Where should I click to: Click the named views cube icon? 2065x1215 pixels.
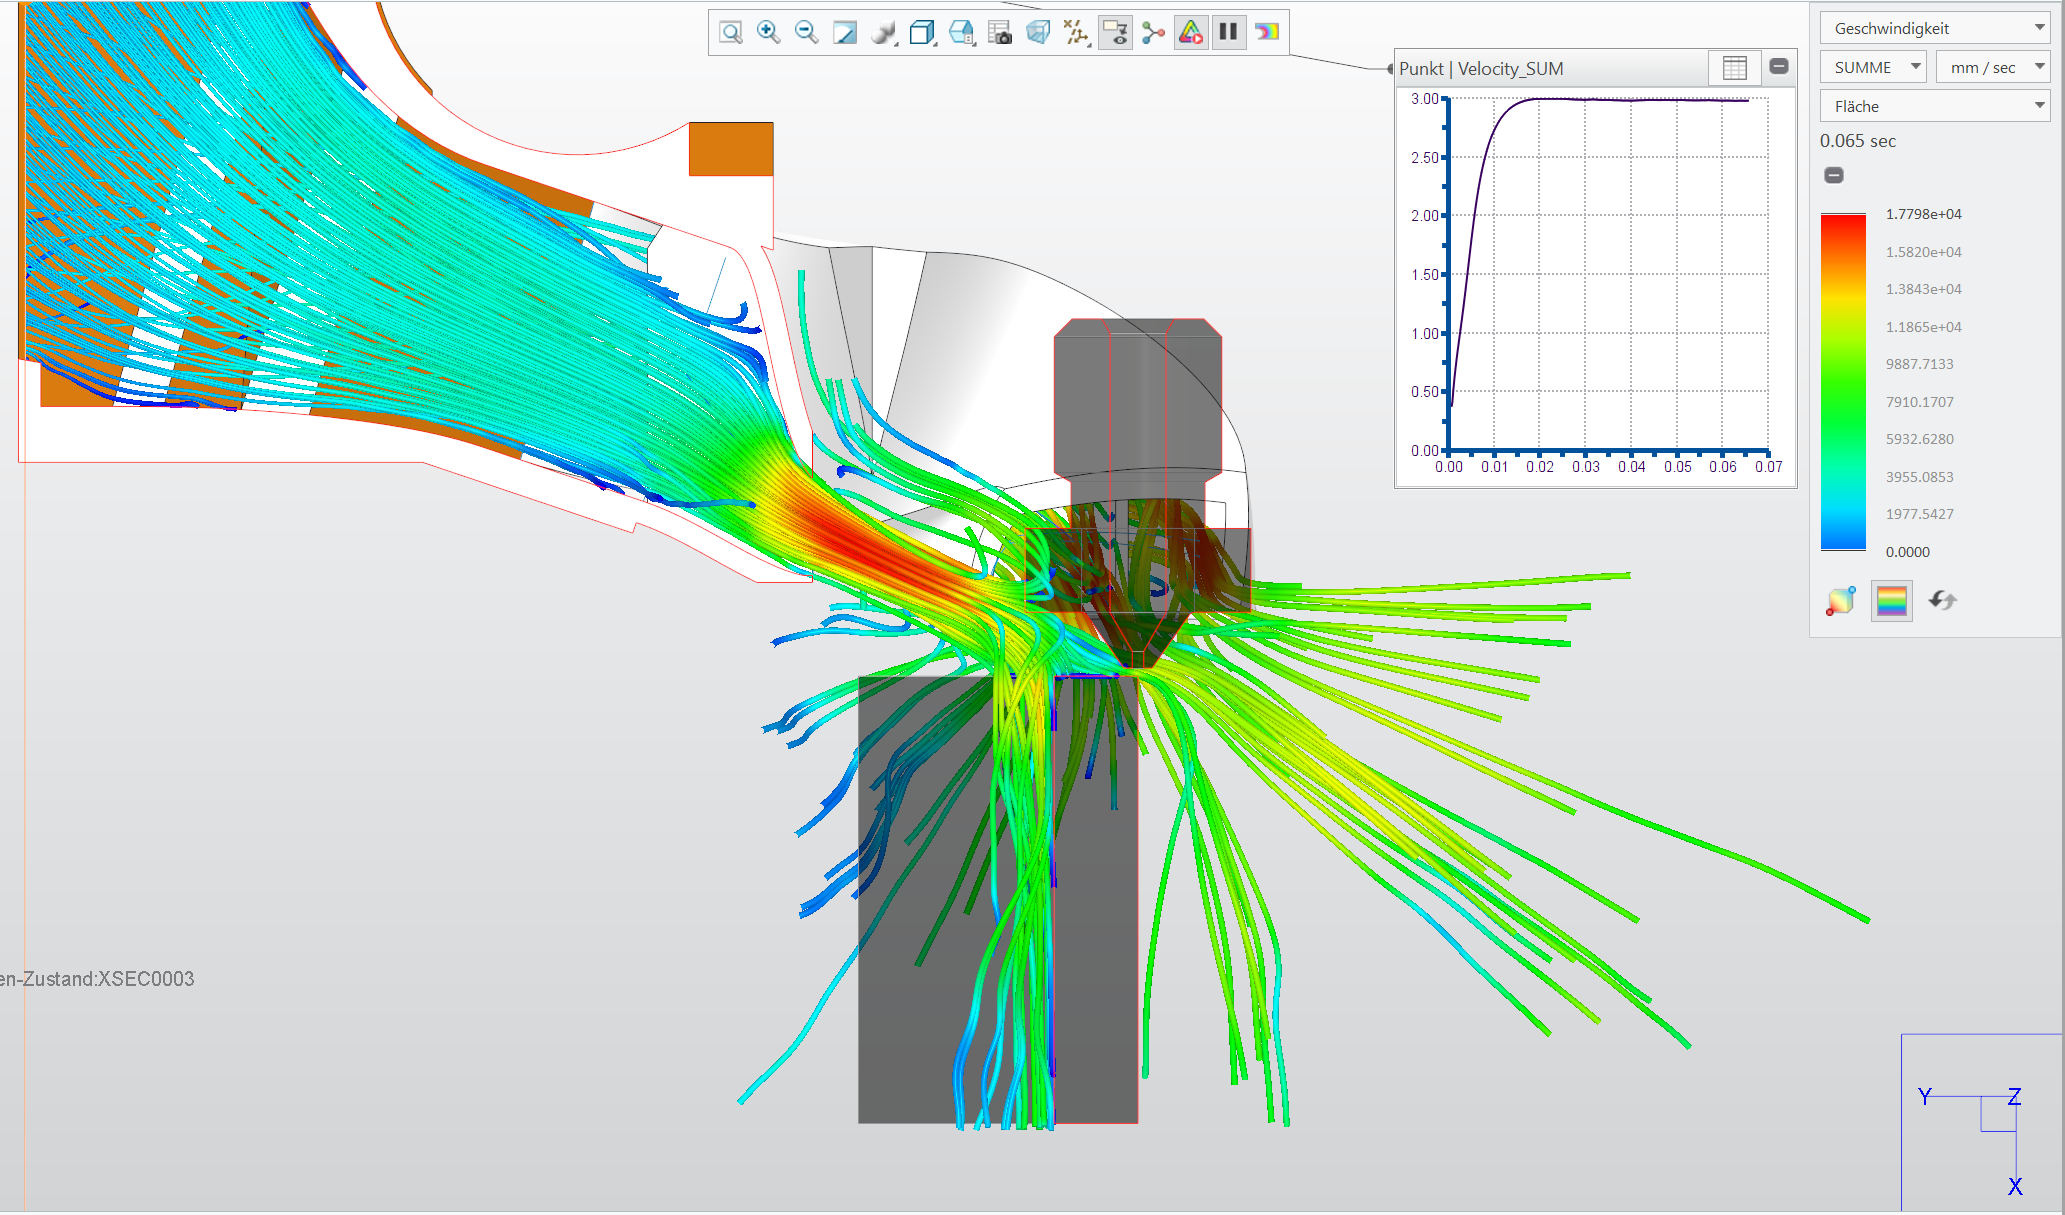[922, 31]
